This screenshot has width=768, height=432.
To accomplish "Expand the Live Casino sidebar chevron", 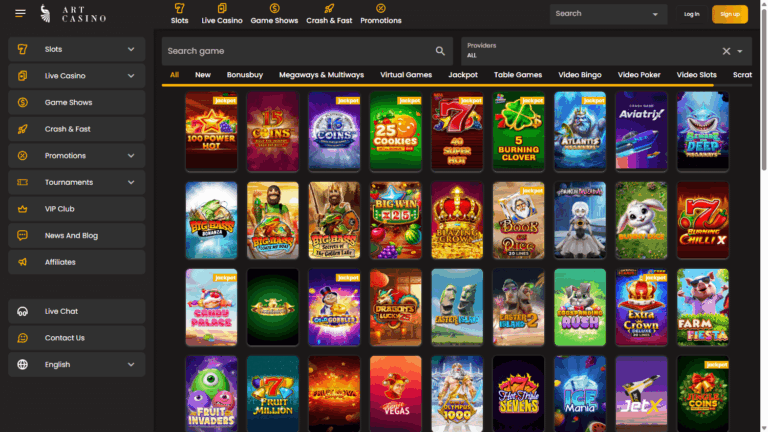I will 131,76.
